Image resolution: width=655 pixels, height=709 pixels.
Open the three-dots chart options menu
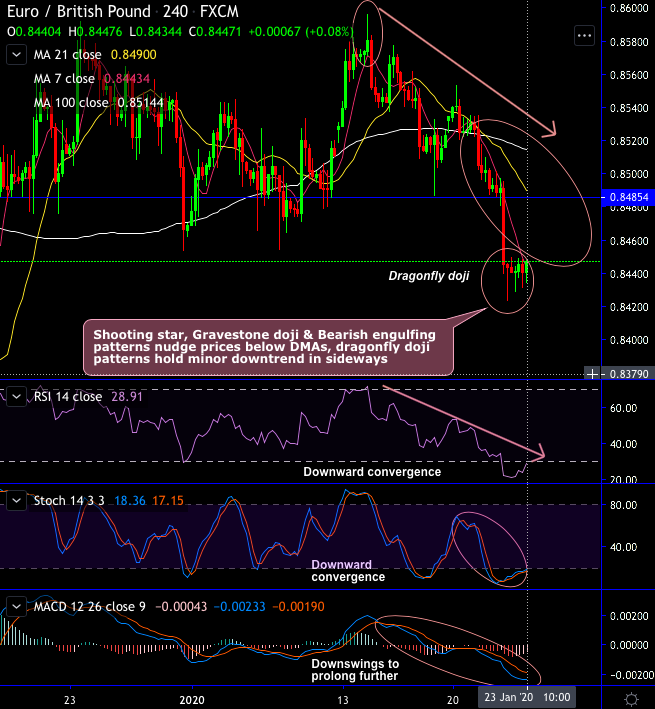click(x=584, y=36)
